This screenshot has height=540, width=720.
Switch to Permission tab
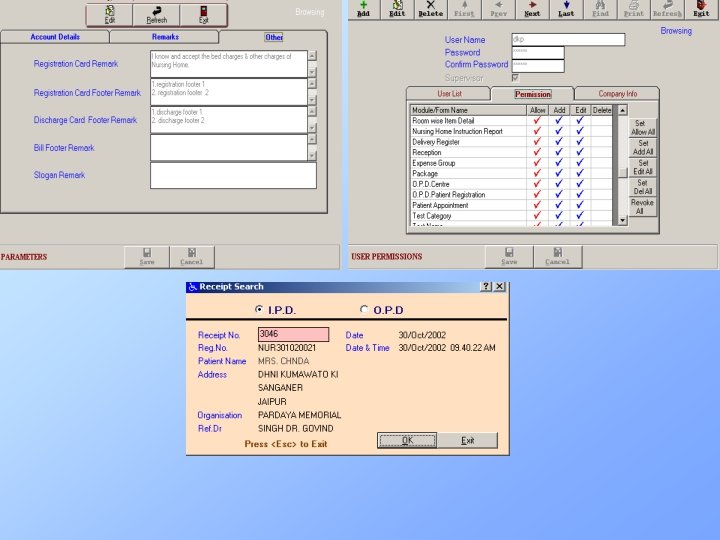533,94
